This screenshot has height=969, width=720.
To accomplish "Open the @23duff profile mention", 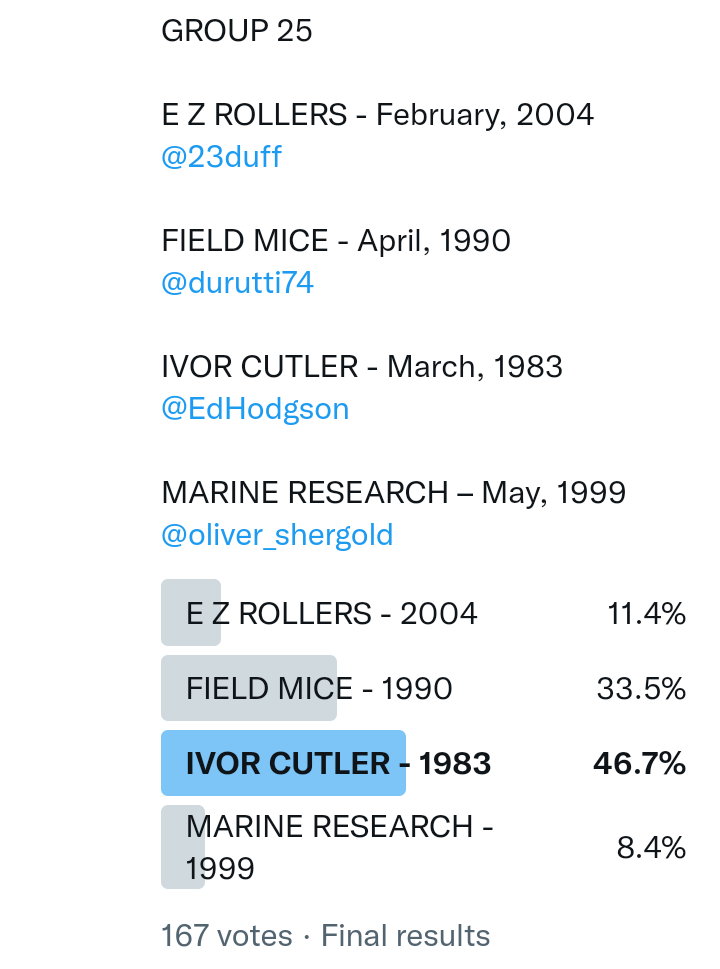I will (x=221, y=157).
